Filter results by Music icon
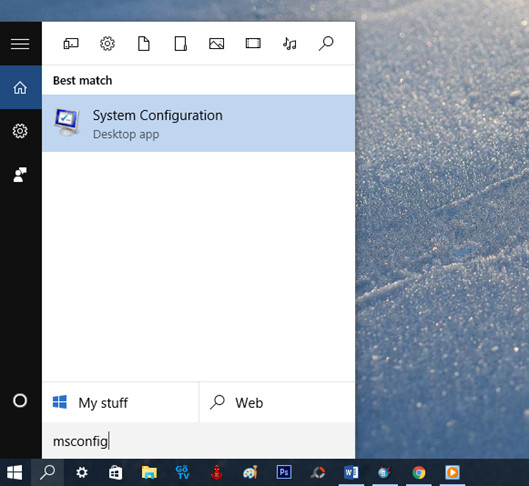The width and height of the screenshot is (529, 486). [289, 44]
